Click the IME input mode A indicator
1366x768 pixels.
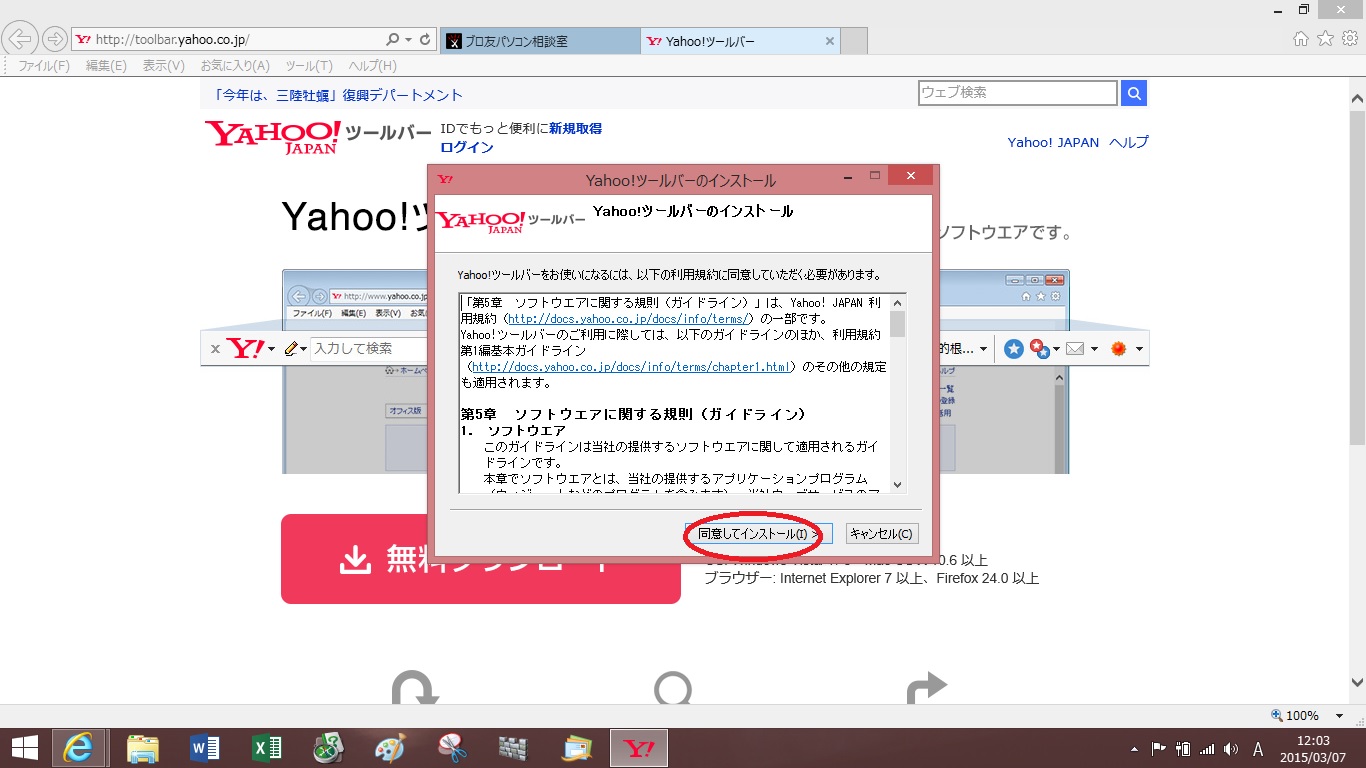(1258, 748)
